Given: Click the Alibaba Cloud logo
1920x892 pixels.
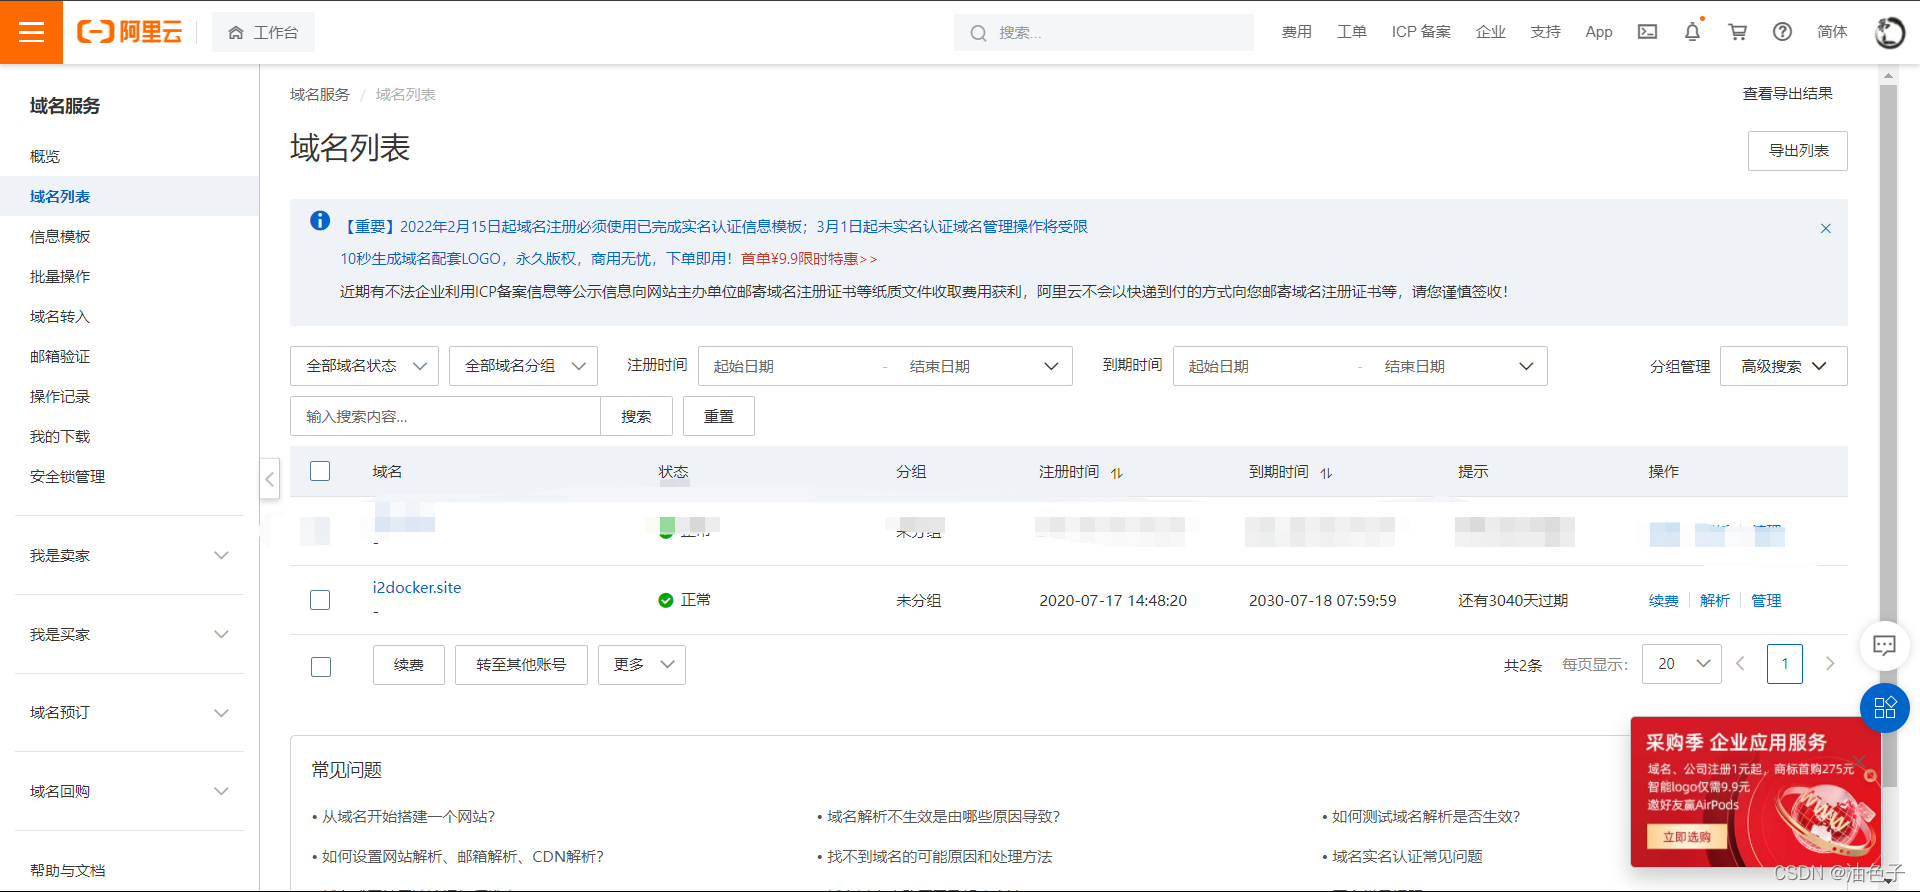Looking at the screenshot, I should pos(130,32).
